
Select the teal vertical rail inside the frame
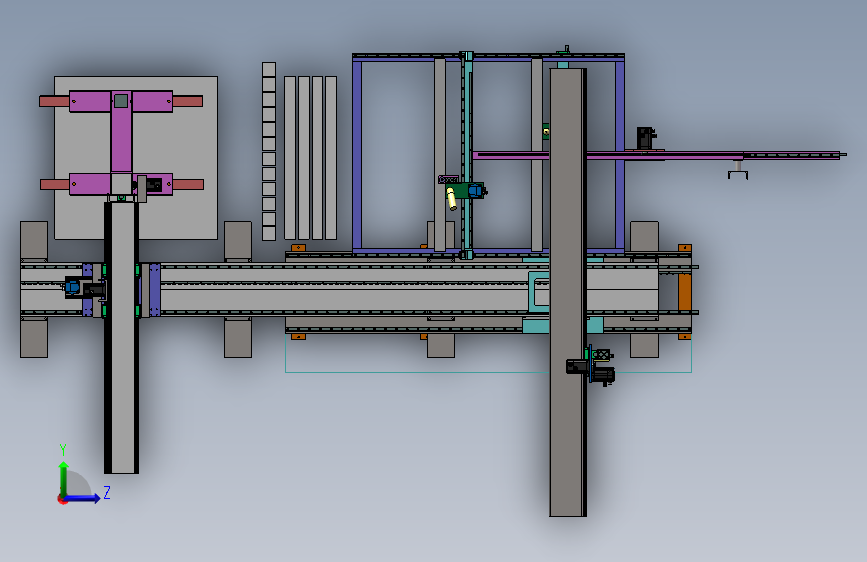pos(467,155)
